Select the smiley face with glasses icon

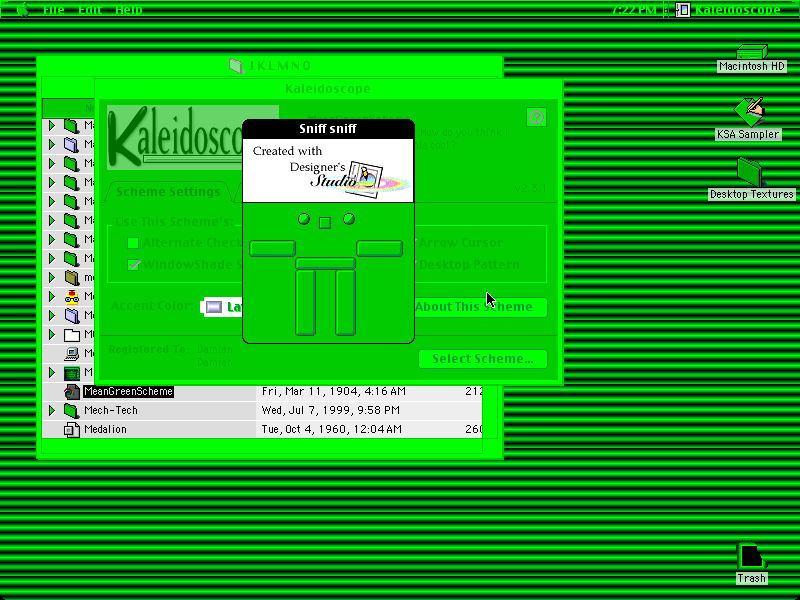(x=71, y=296)
